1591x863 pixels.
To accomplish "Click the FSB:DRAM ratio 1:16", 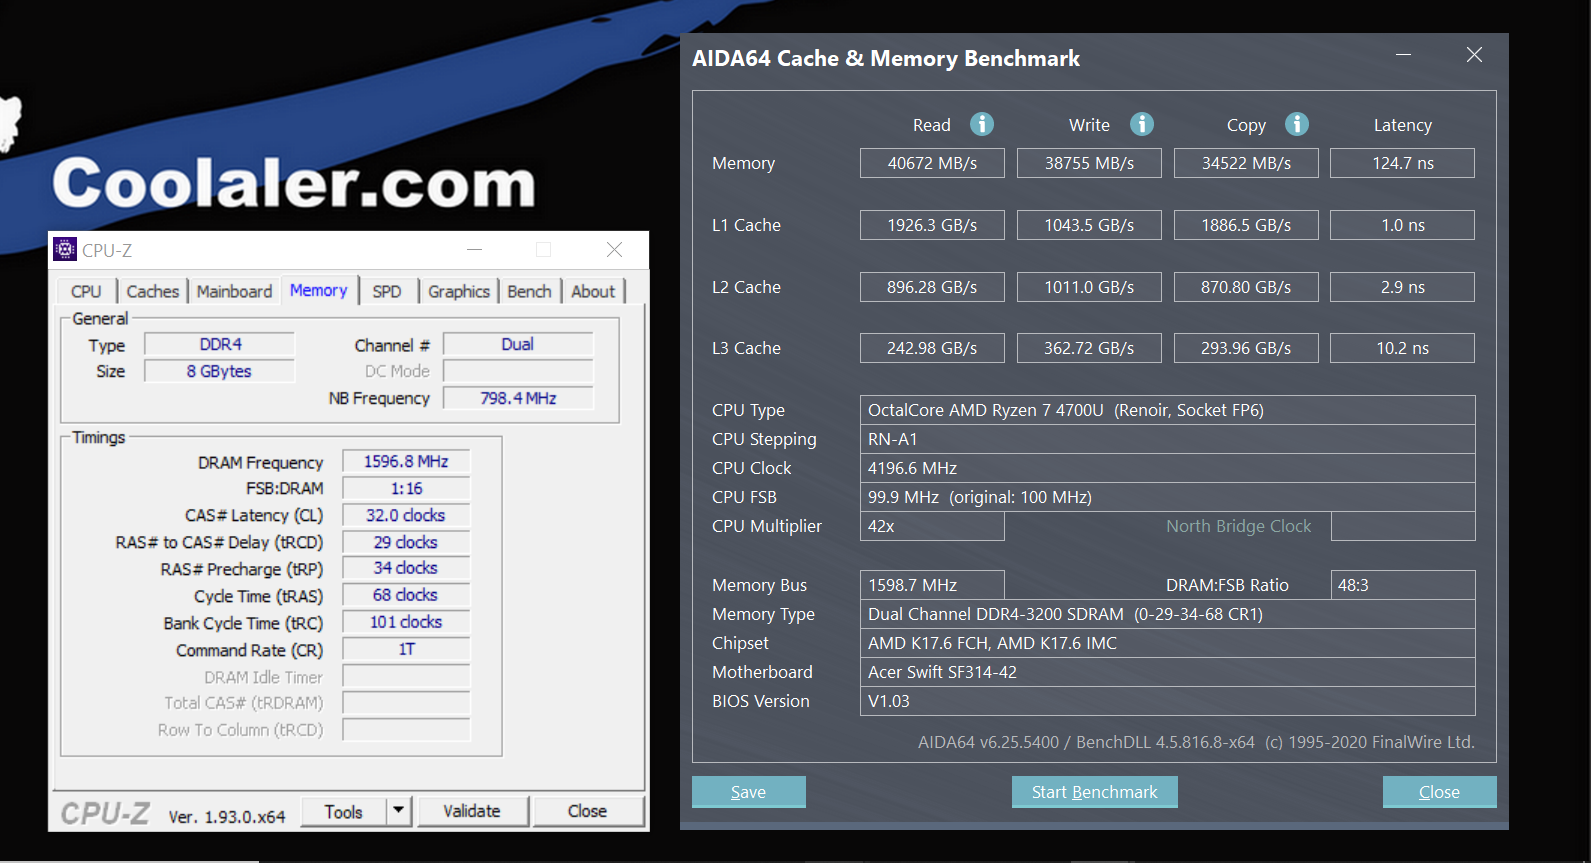I will click(406, 488).
